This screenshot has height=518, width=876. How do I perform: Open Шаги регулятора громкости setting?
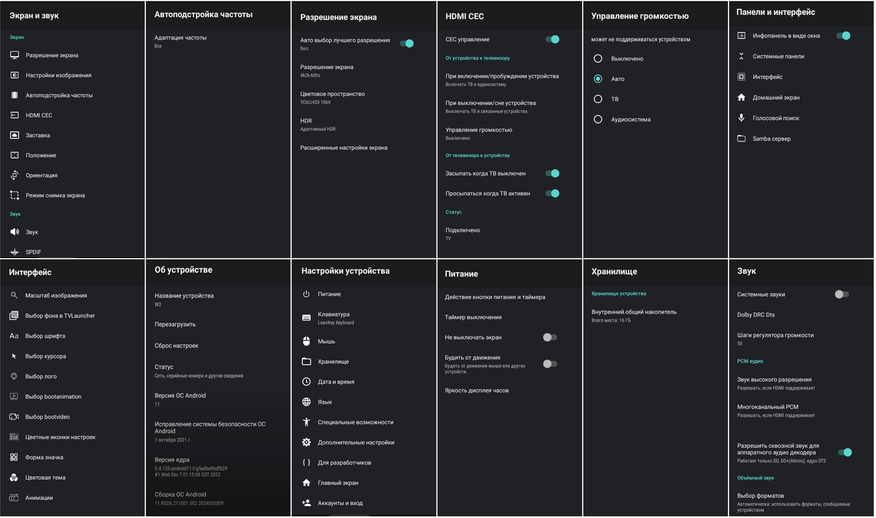pos(775,338)
